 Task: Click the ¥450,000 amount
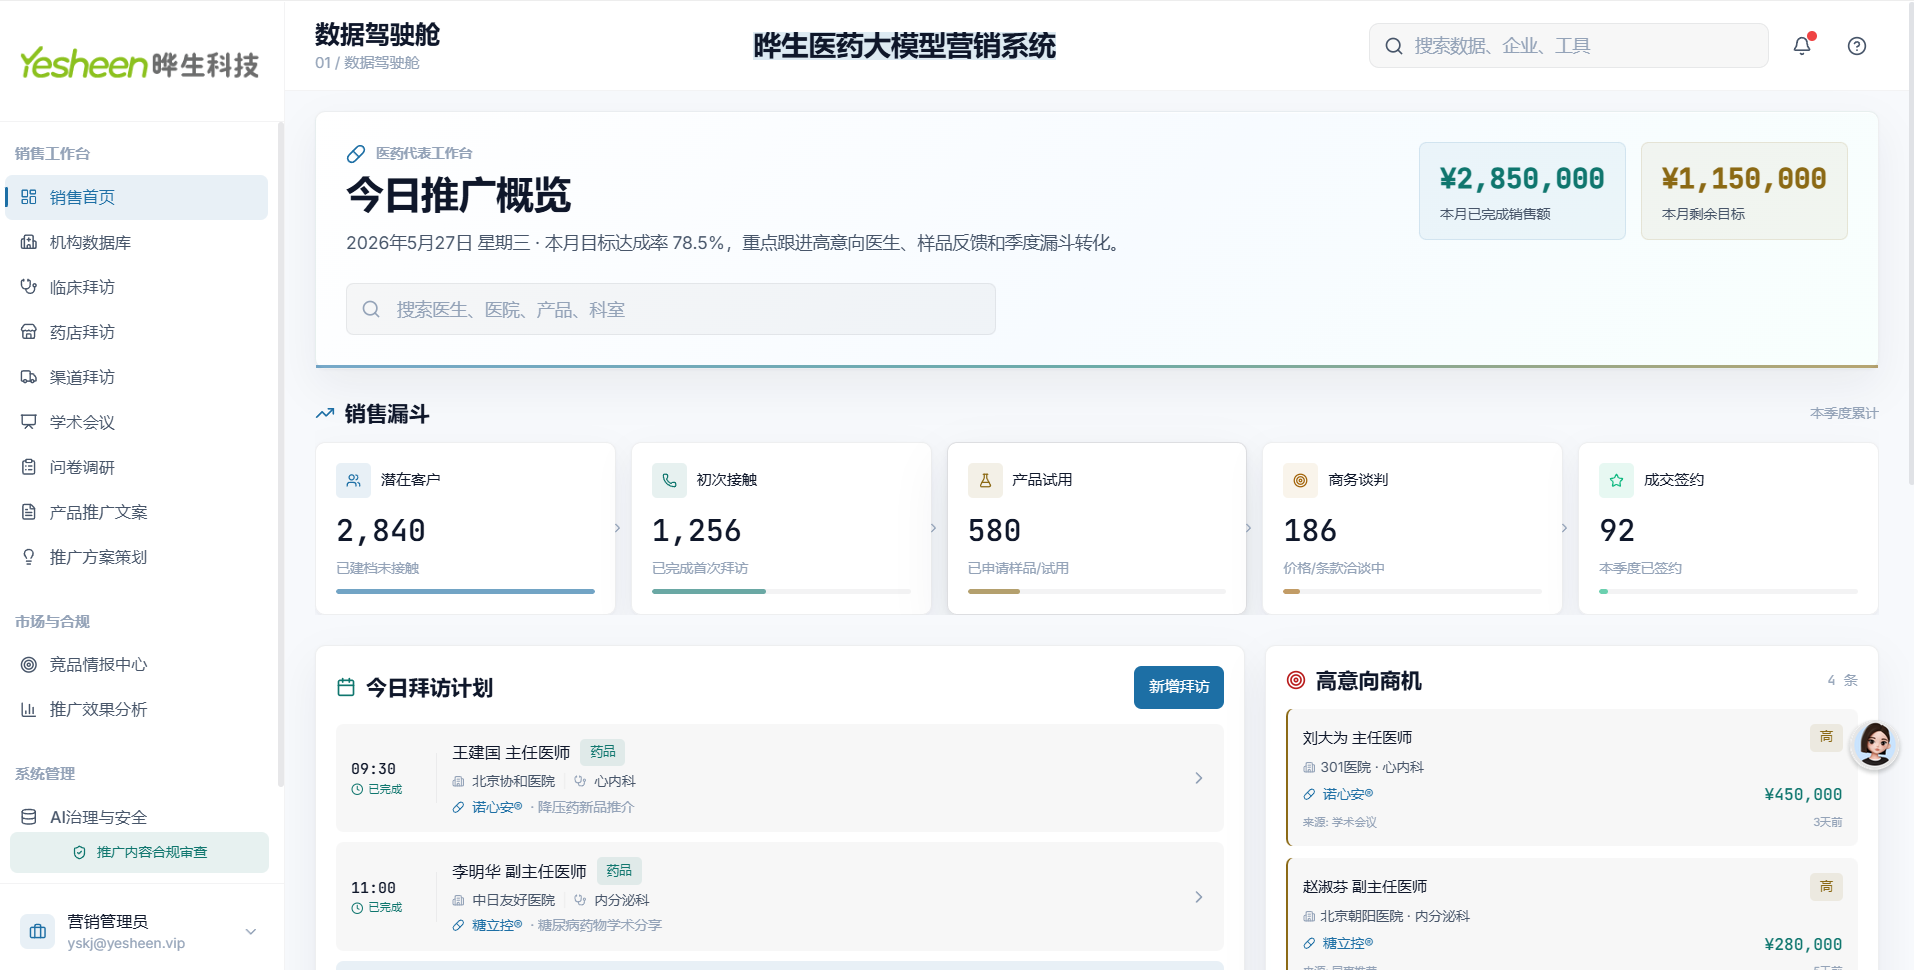coord(1803,794)
